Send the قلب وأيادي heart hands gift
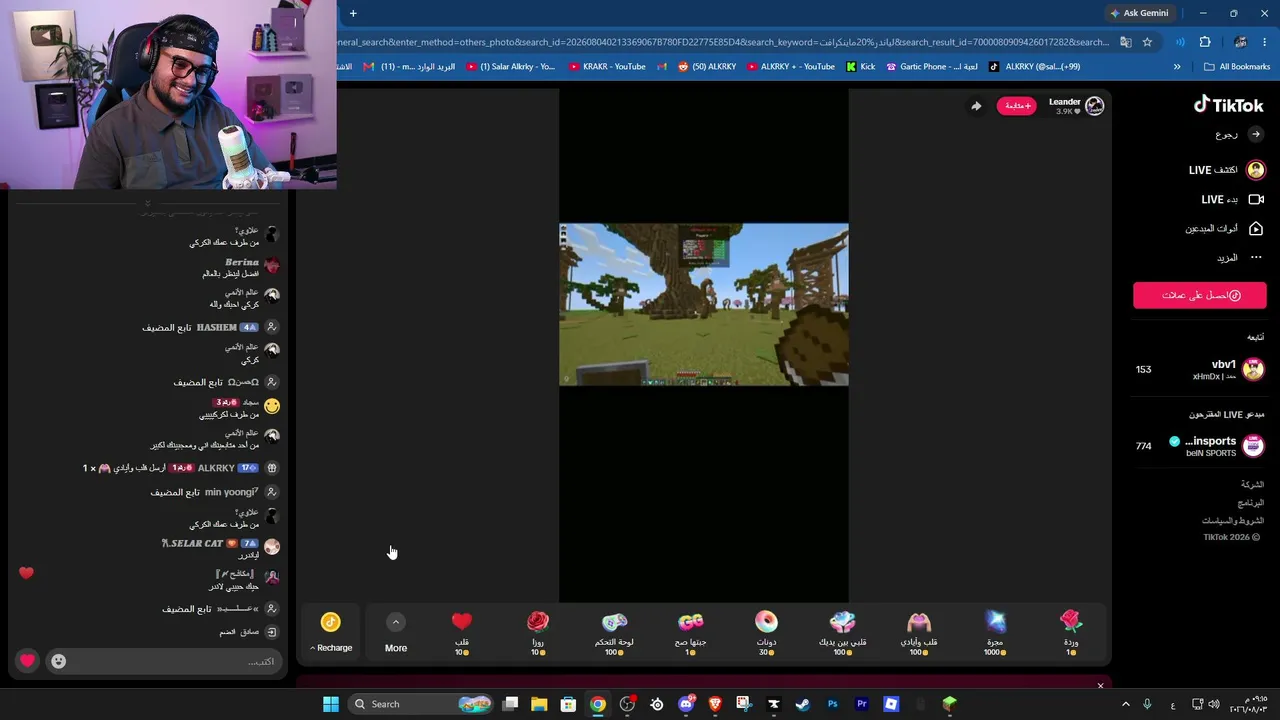1280x720 pixels. [x=918, y=633]
